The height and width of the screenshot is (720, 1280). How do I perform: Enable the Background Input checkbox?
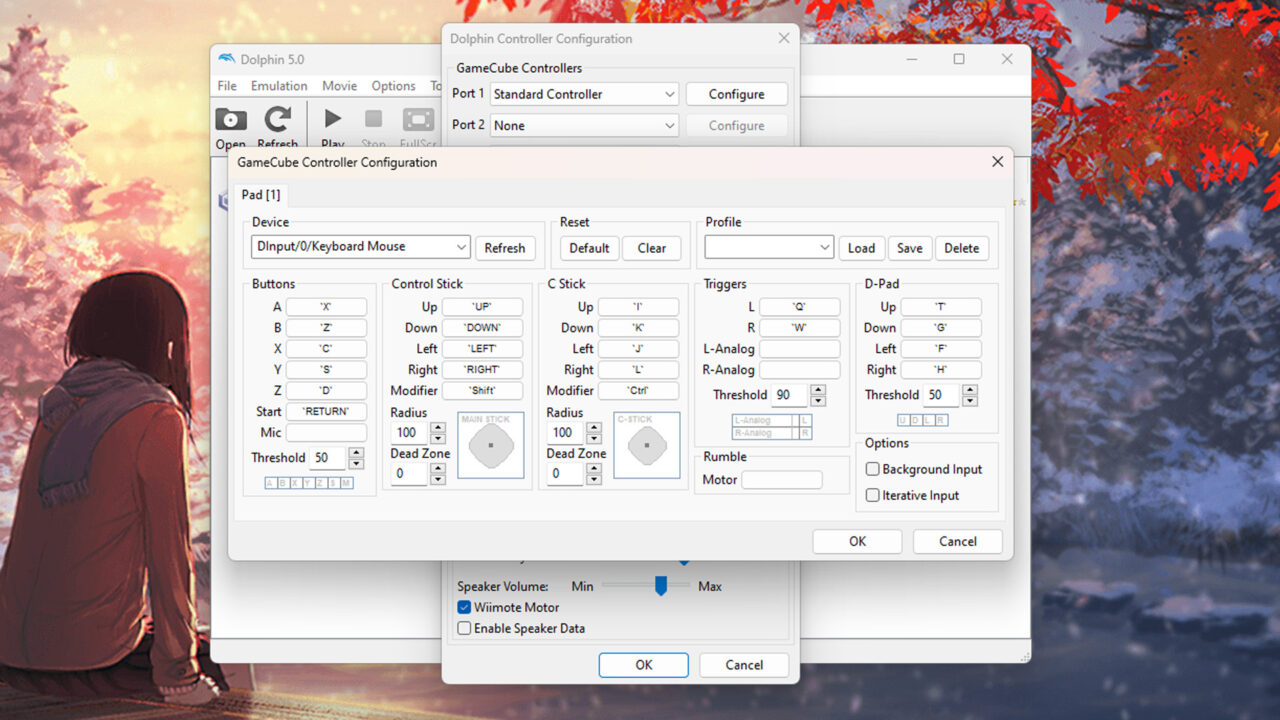pyautogui.click(x=873, y=469)
